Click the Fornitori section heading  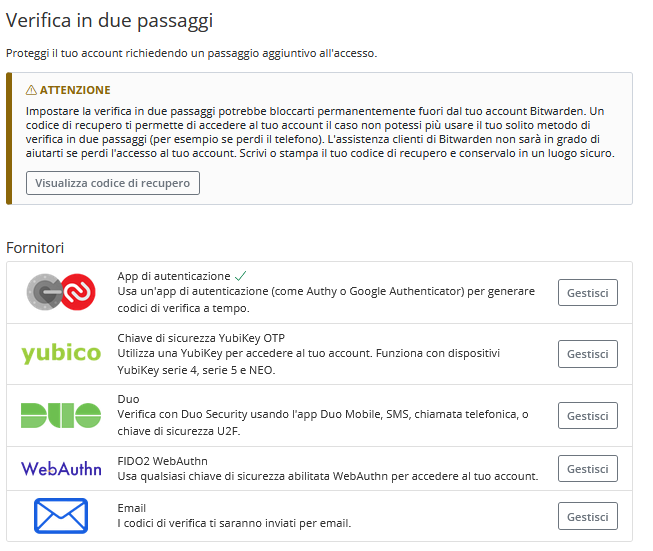tap(35, 247)
